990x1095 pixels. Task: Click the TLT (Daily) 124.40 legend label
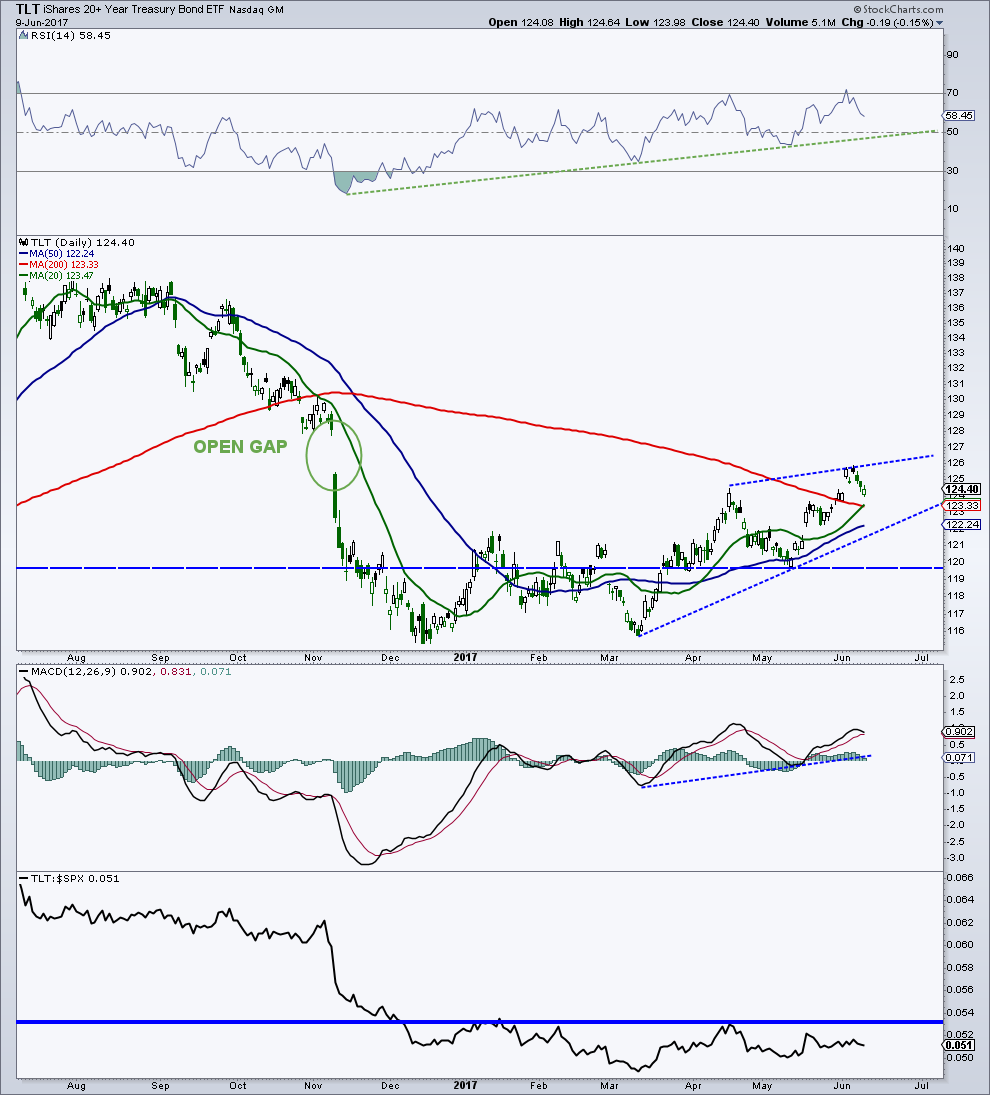point(83,242)
